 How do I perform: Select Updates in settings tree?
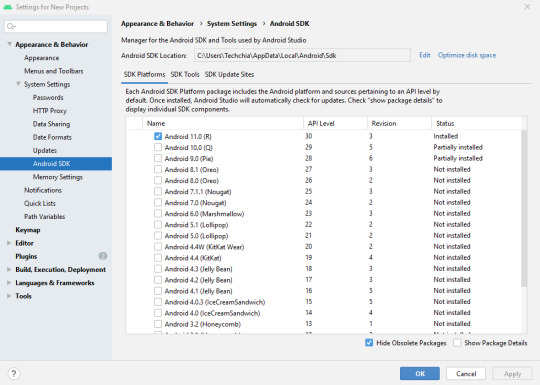coord(45,150)
